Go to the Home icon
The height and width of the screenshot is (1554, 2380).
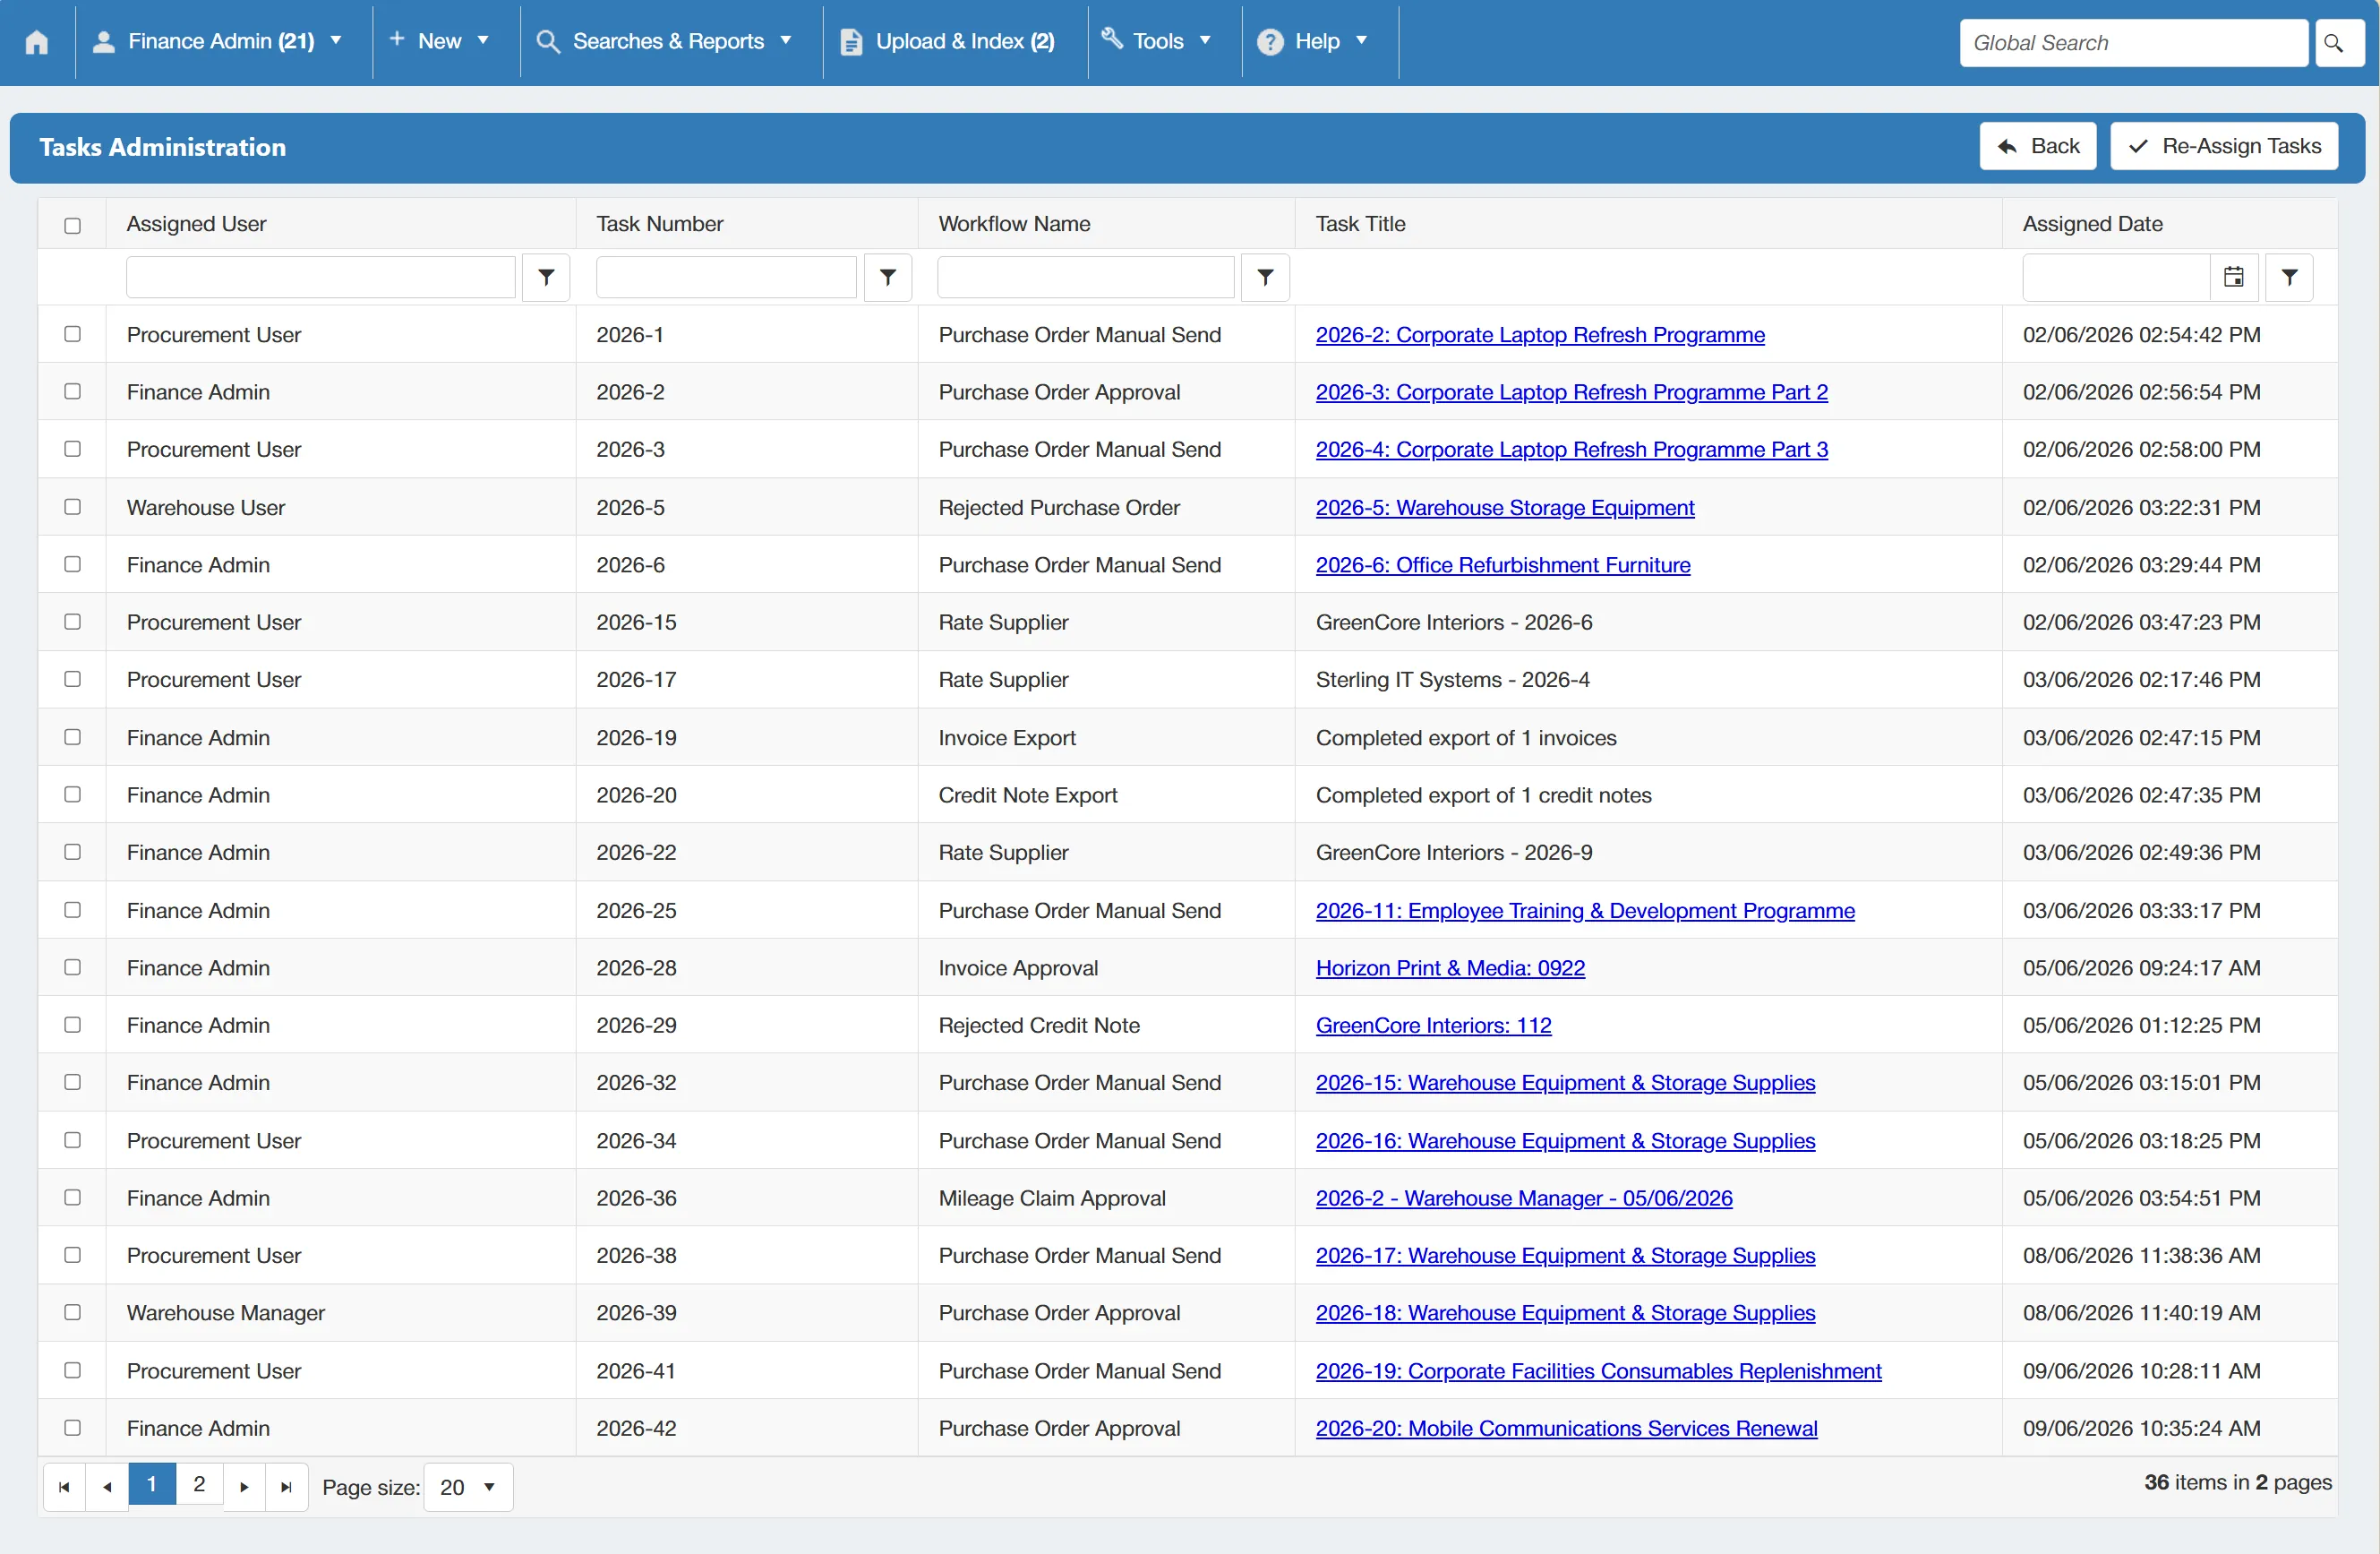point(37,42)
